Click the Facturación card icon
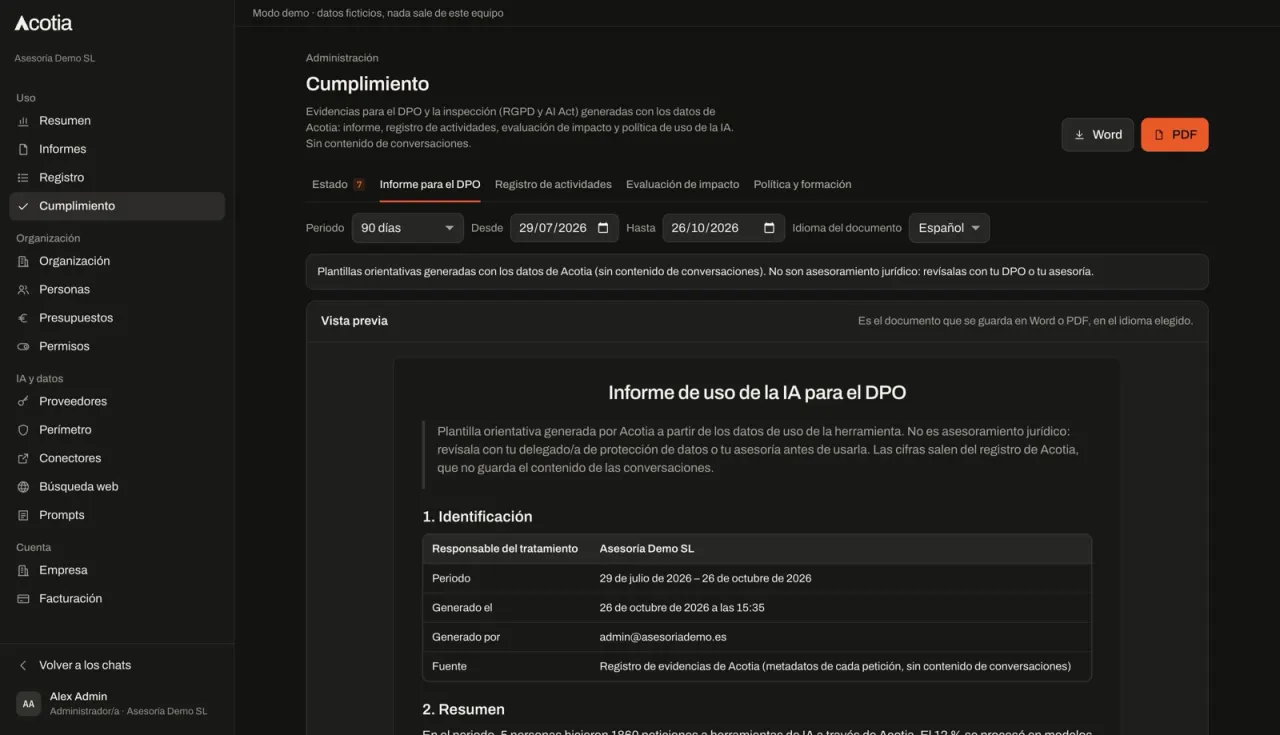1280x735 pixels. [x=23, y=599]
